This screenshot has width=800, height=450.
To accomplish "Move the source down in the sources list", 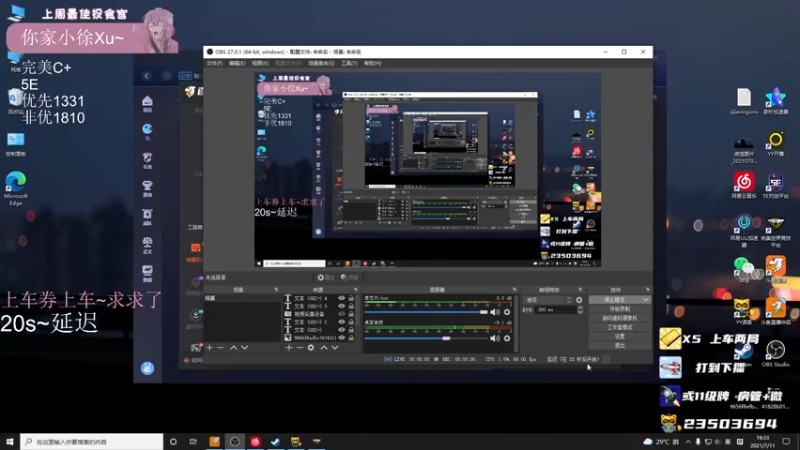I will (335, 347).
